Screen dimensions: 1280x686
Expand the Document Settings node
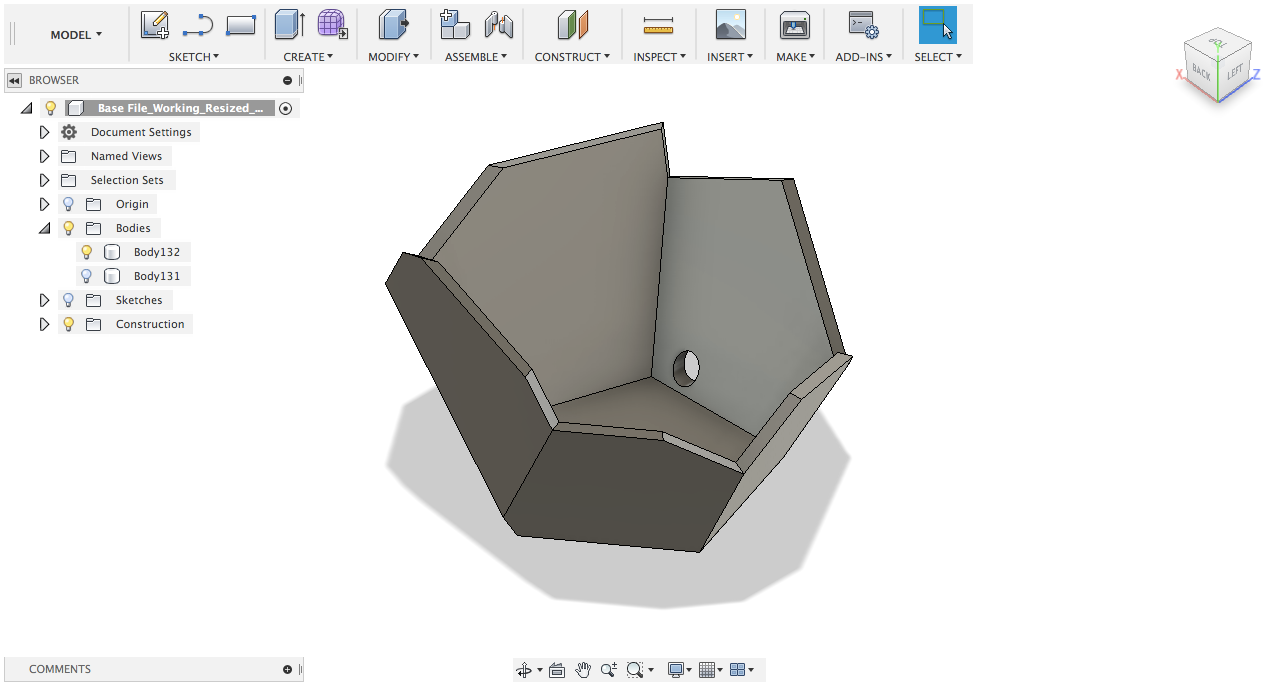point(44,132)
